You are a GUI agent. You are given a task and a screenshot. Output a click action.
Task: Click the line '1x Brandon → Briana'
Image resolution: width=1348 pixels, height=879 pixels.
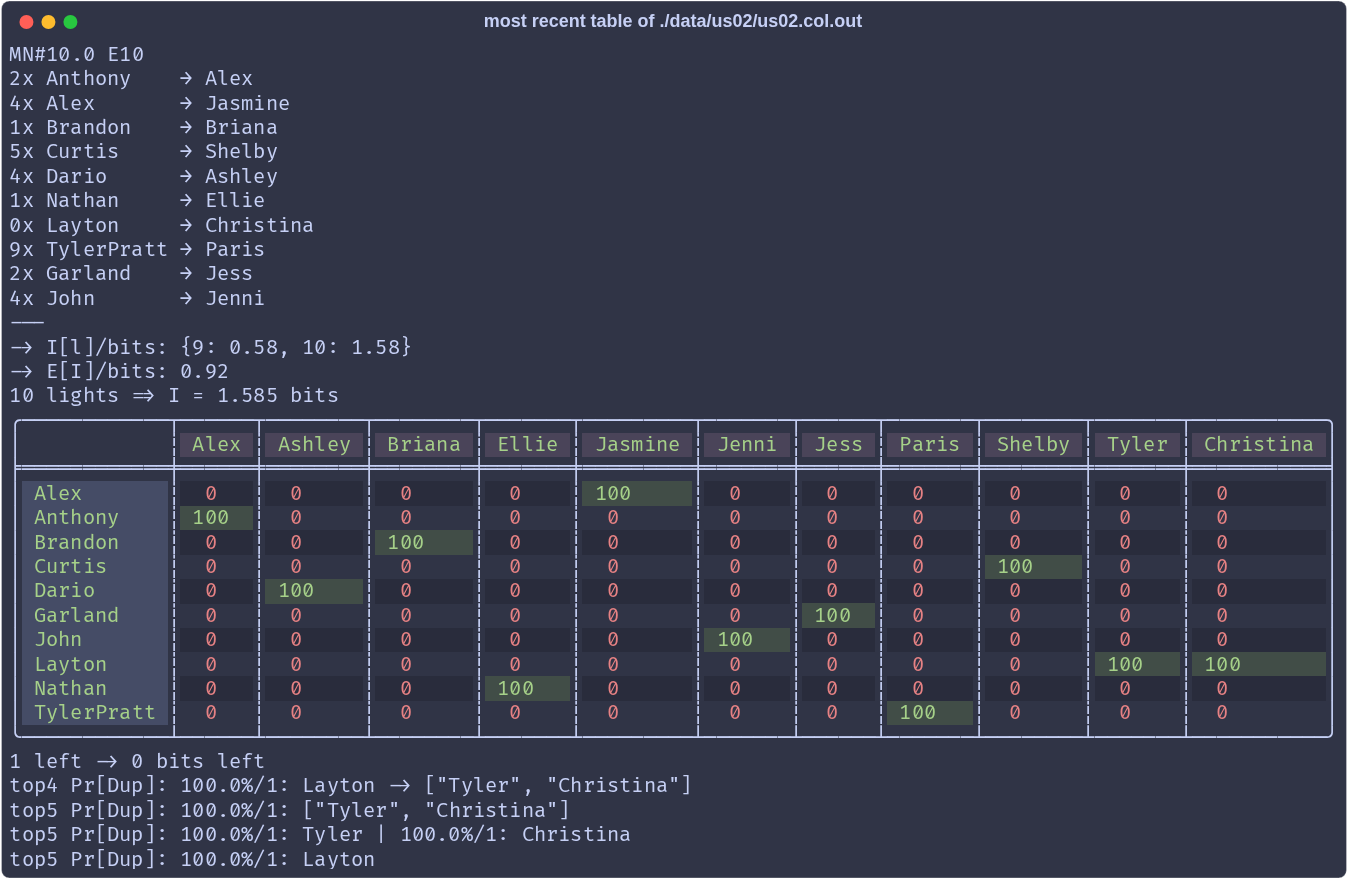point(144,127)
